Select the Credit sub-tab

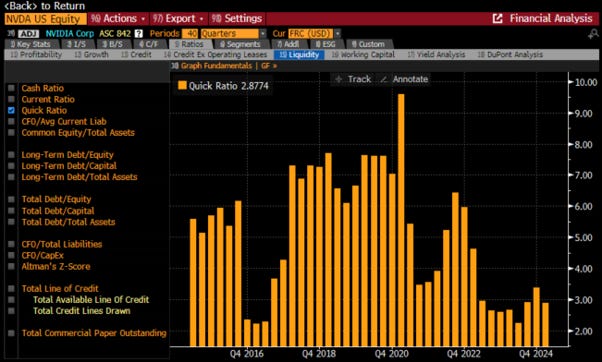pyautogui.click(x=137, y=55)
